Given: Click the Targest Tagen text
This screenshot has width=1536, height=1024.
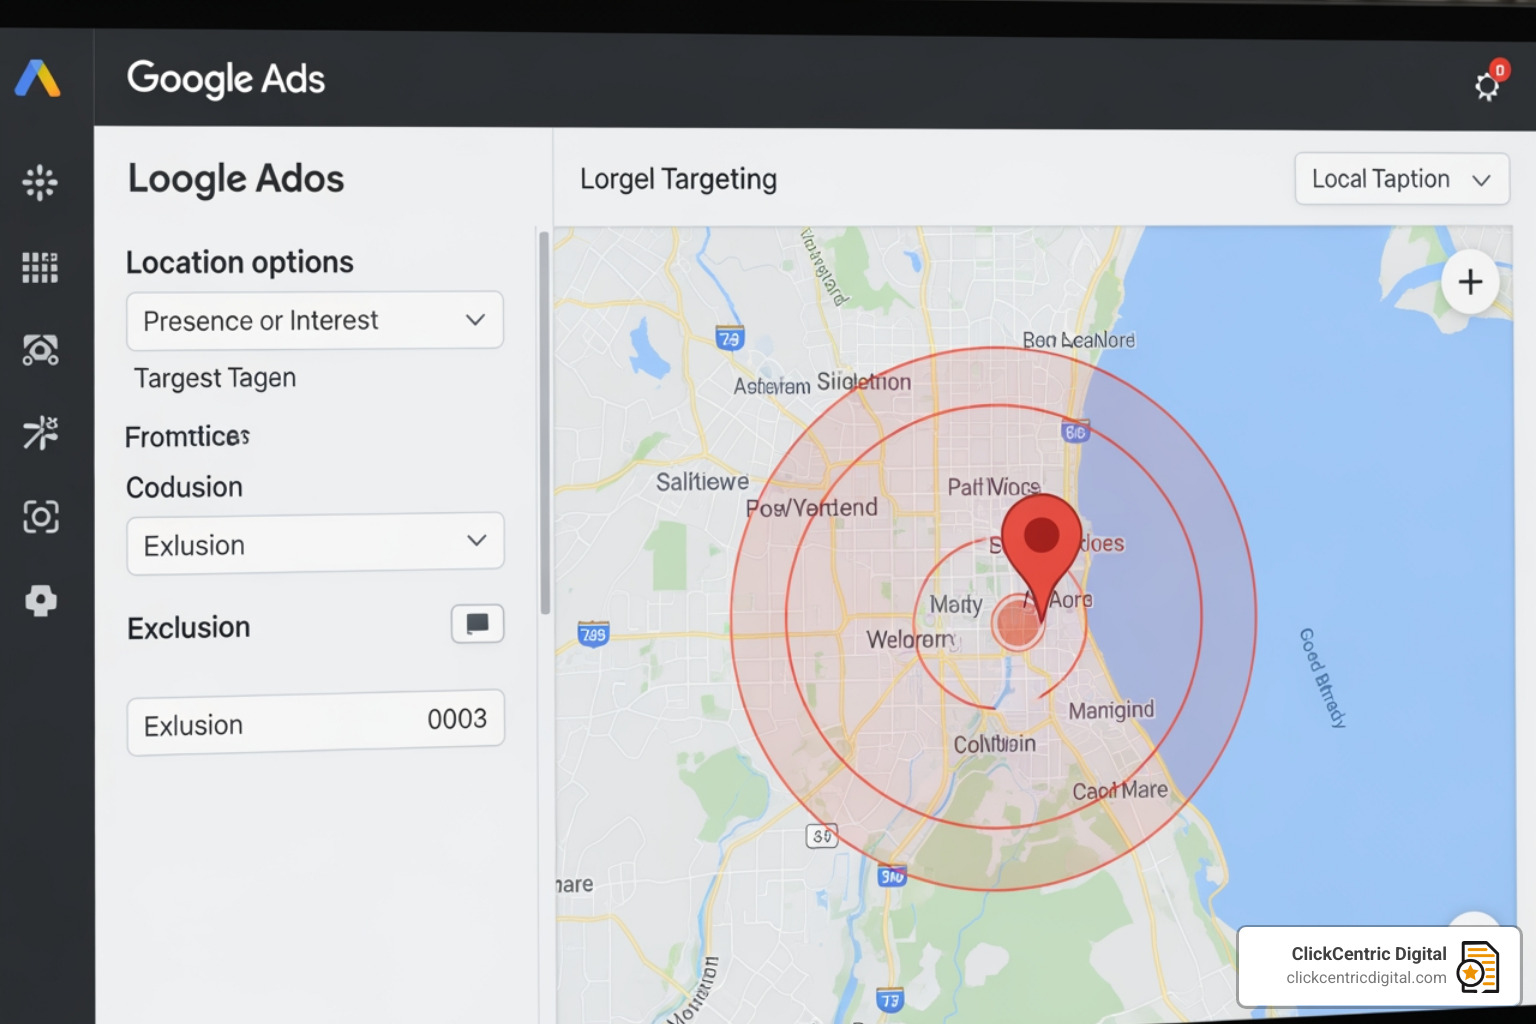Looking at the screenshot, I should point(215,378).
